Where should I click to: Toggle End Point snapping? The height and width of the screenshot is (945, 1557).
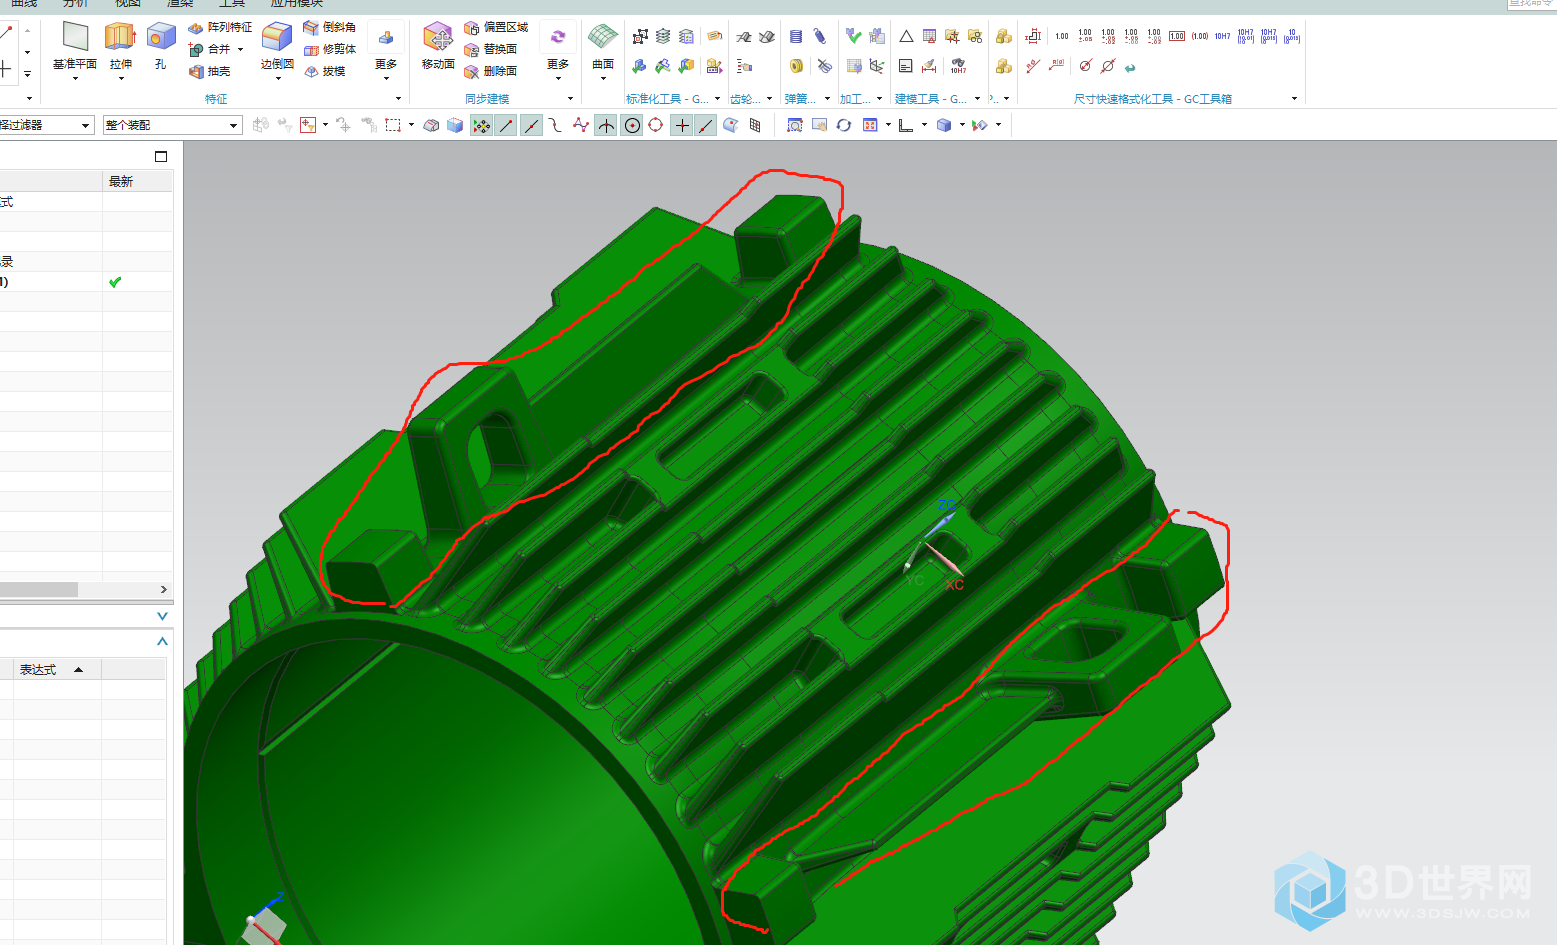point(507,125)
